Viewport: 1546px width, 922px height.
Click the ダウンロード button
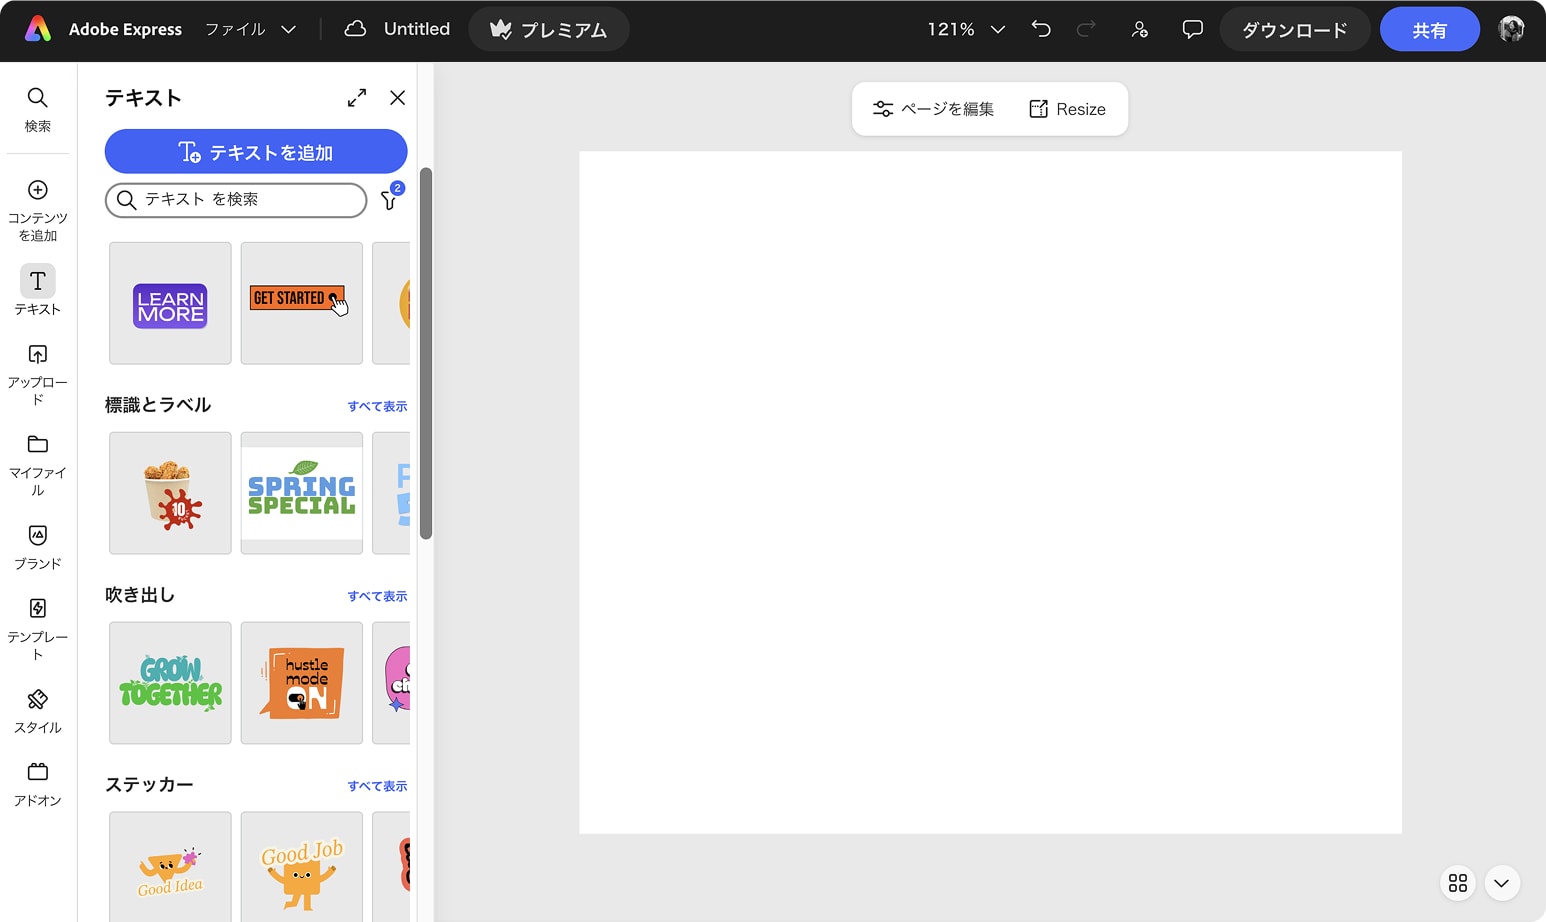click(x=1294, y=30)
